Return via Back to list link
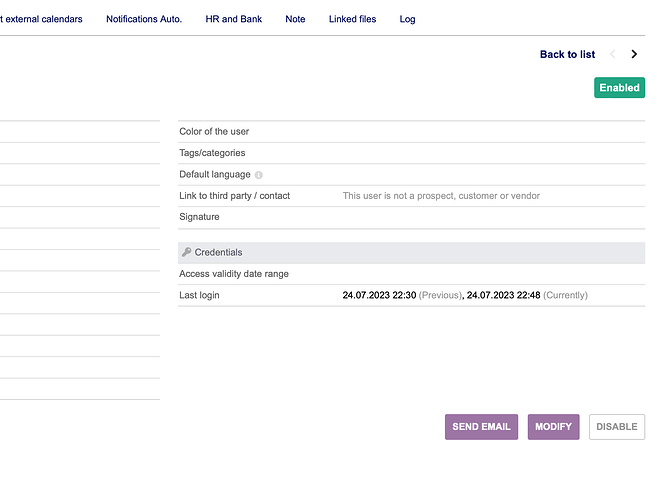 click(567, 54)
